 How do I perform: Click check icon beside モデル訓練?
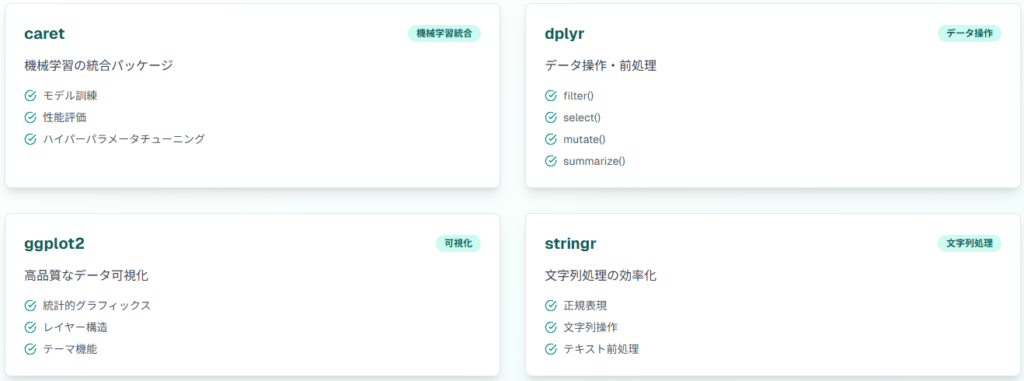30,95
